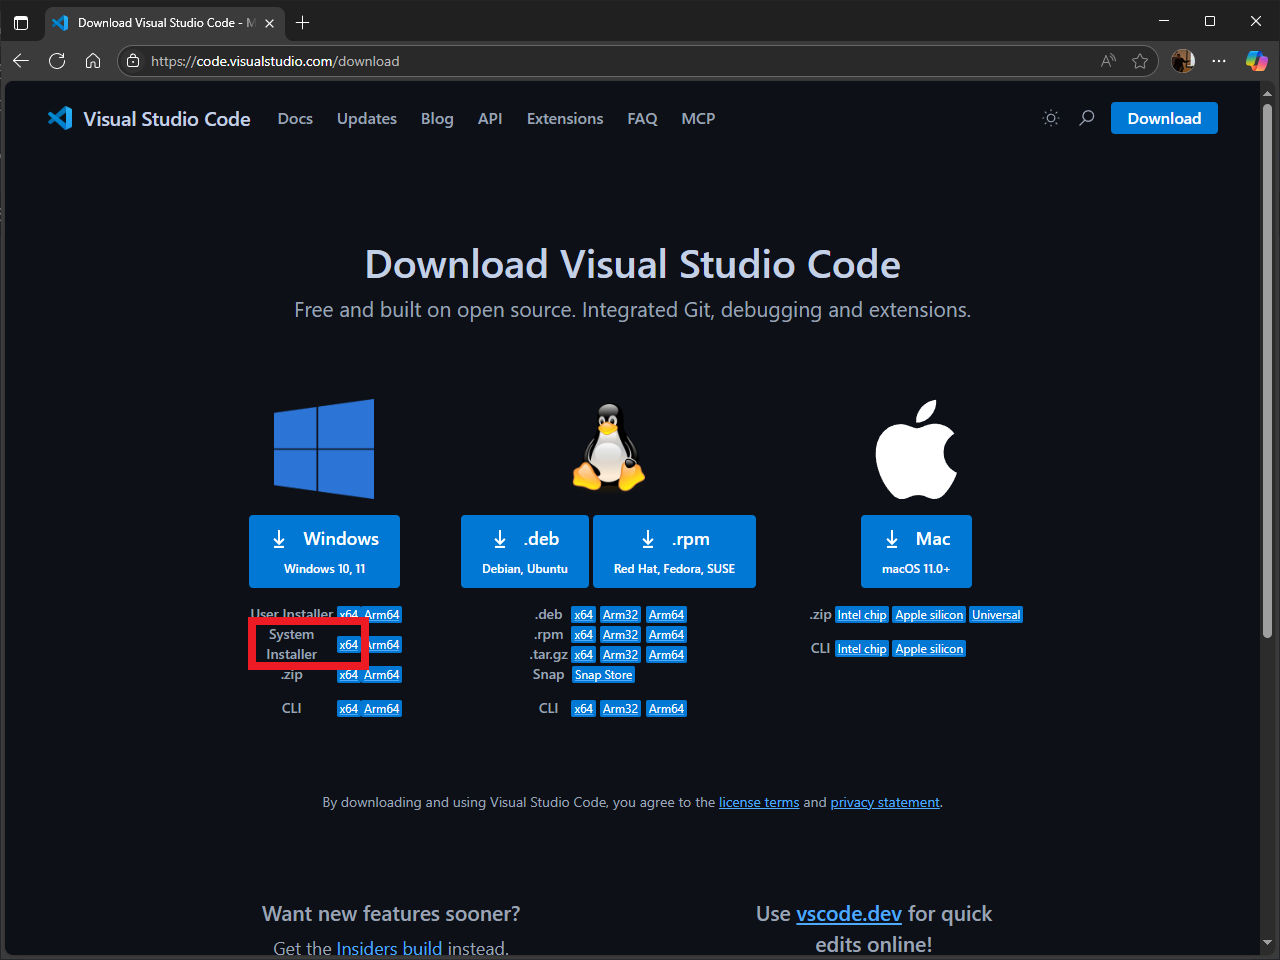Click Arm32 for Linux .tar.gz
1280x960 pixels.
(621, 655)
